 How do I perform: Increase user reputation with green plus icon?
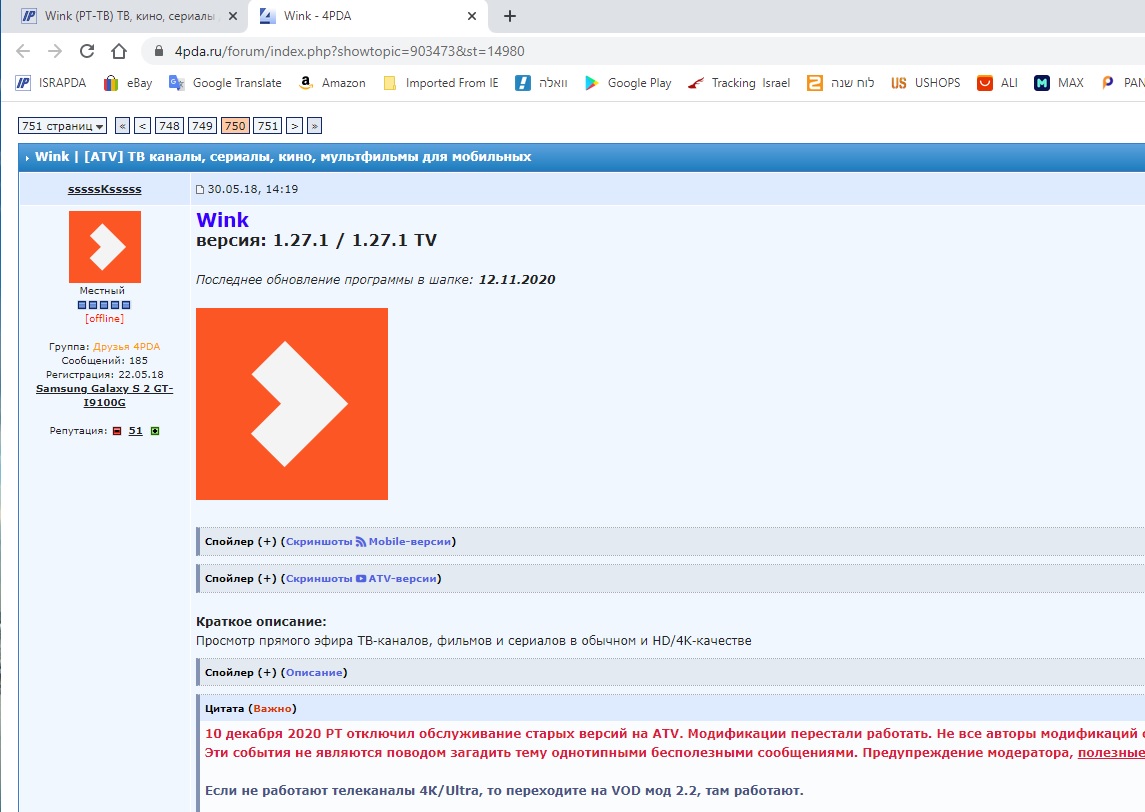[x=155, y=431]
